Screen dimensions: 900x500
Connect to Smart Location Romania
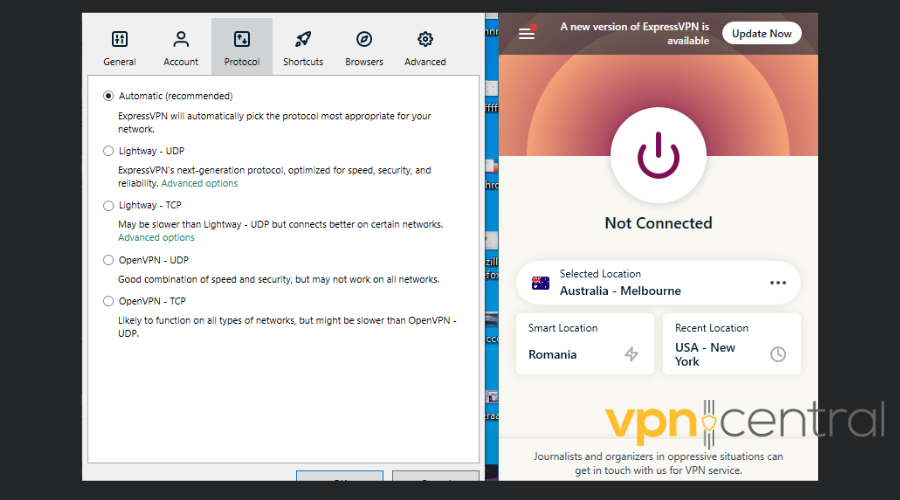tap(585, 344)
